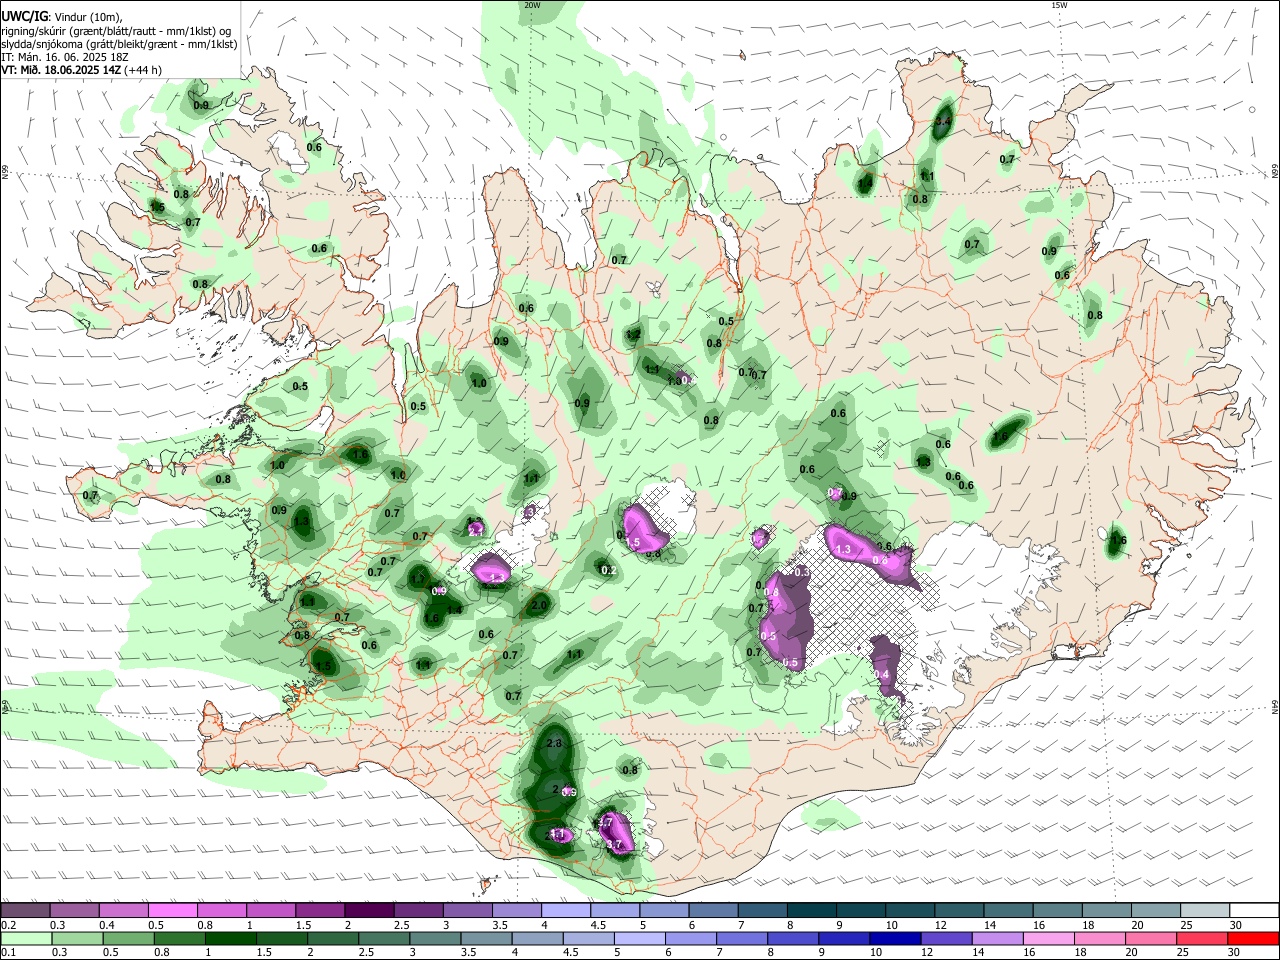Click the 0.2 legend label starting the snow row
This screenshot has height=960, width=1280.
pos(8,925)
